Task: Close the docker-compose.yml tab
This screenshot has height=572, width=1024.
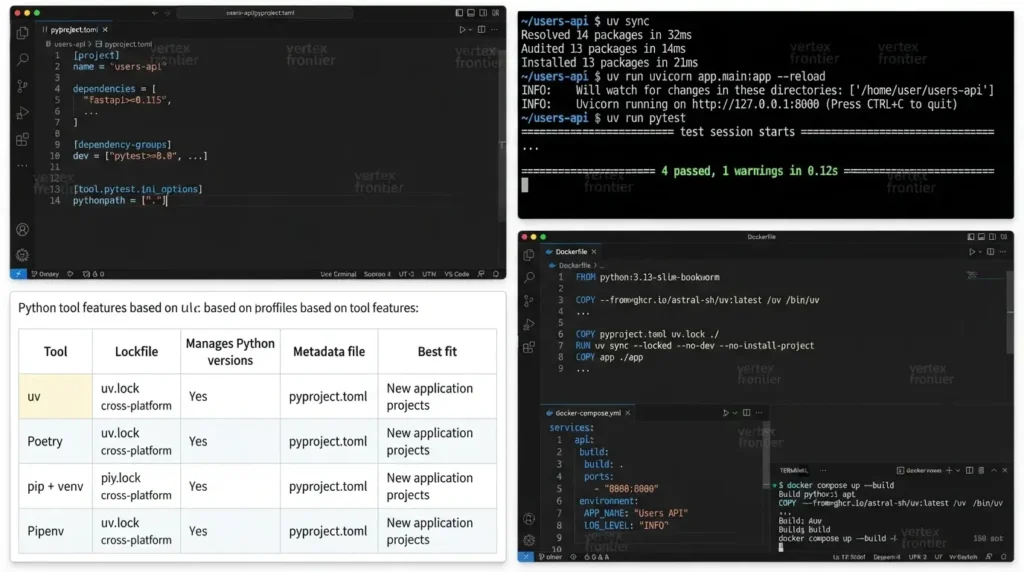Action: click(628, 413)
